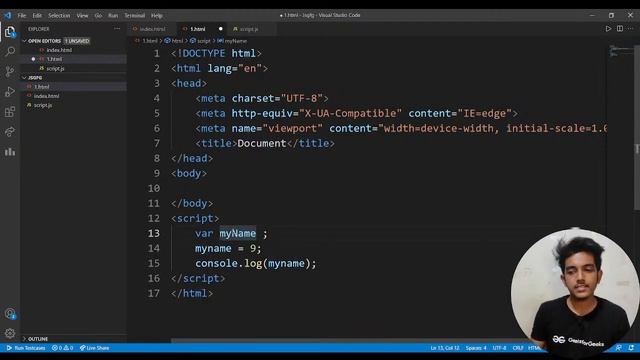Click the notifications bell in status bar
The height and width of the screenshot is (360, 640).
[631, 348]
